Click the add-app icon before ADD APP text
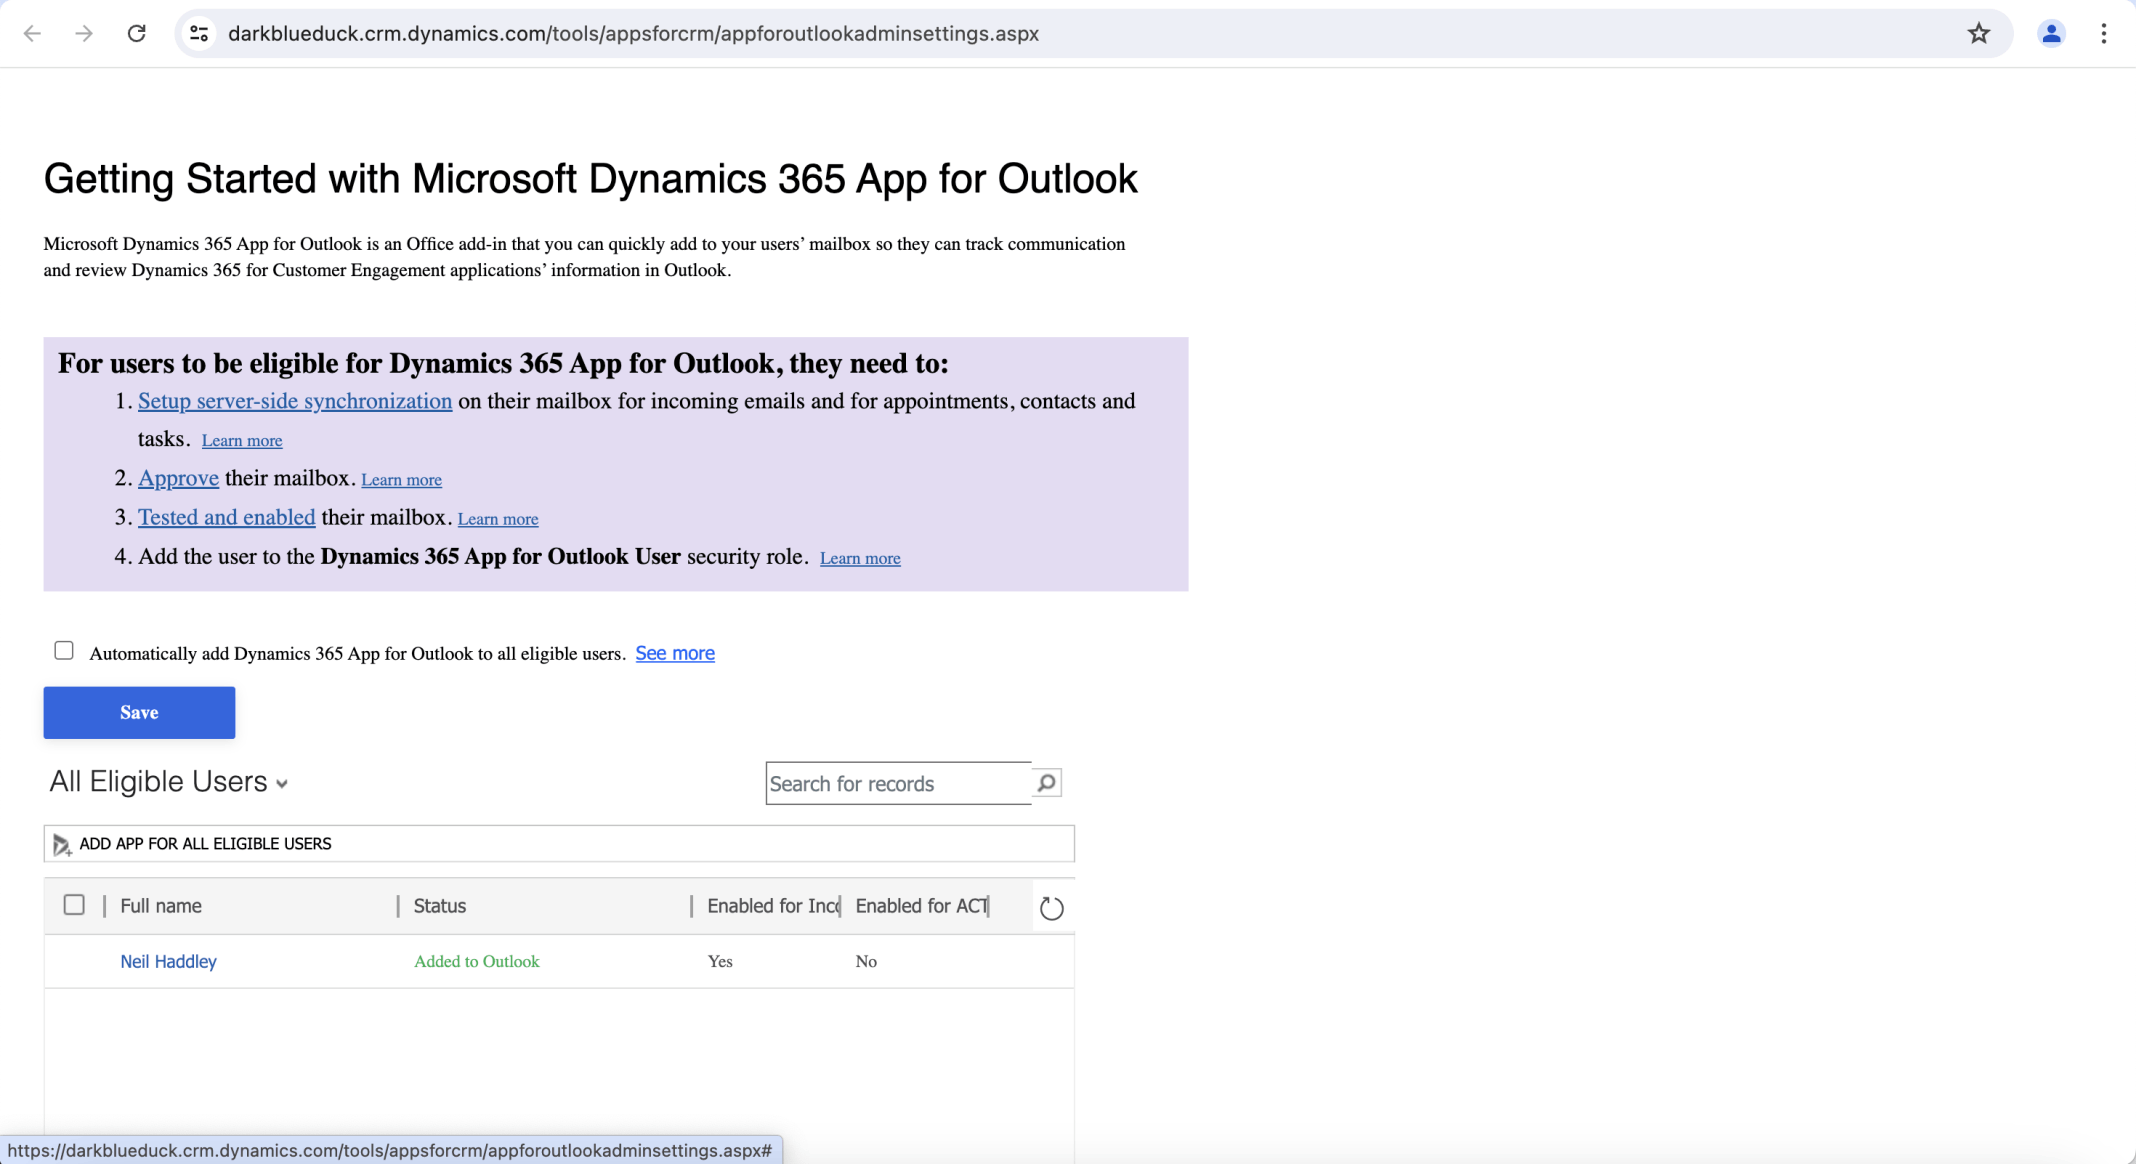 coord(61,844)
